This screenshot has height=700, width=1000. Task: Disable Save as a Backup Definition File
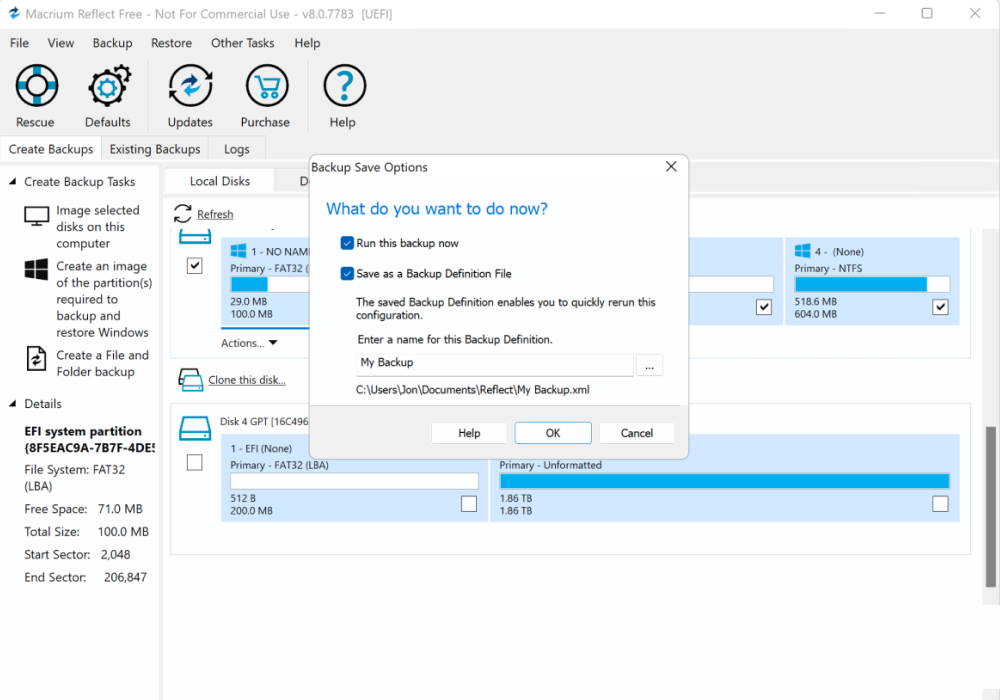pos(349,273)
